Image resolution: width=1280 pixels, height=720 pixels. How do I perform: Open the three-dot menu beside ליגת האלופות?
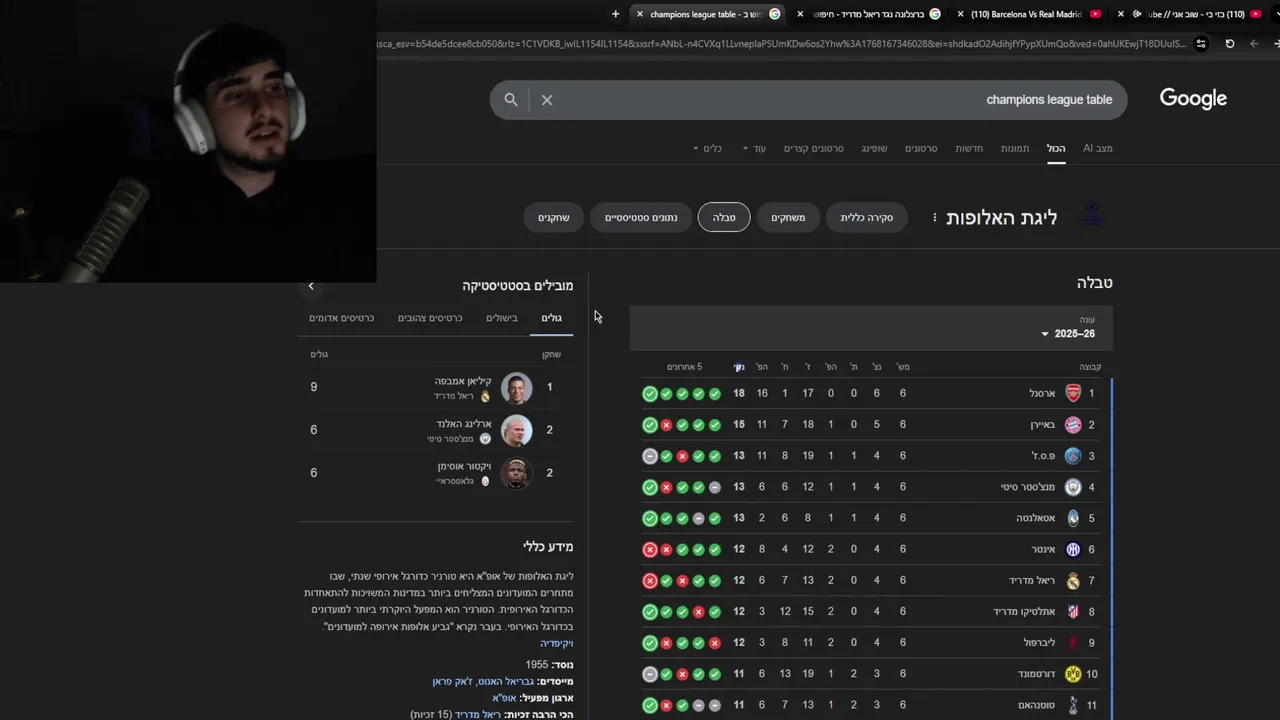(935, 217)
